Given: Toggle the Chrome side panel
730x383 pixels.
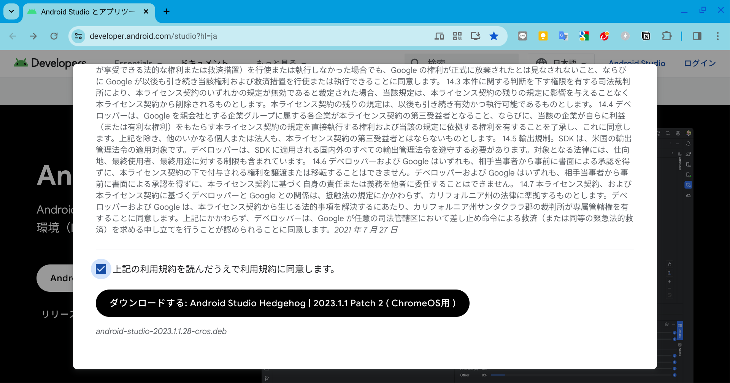Looking at the screenshot, I should pyautogui.click(x=697, y=36).
